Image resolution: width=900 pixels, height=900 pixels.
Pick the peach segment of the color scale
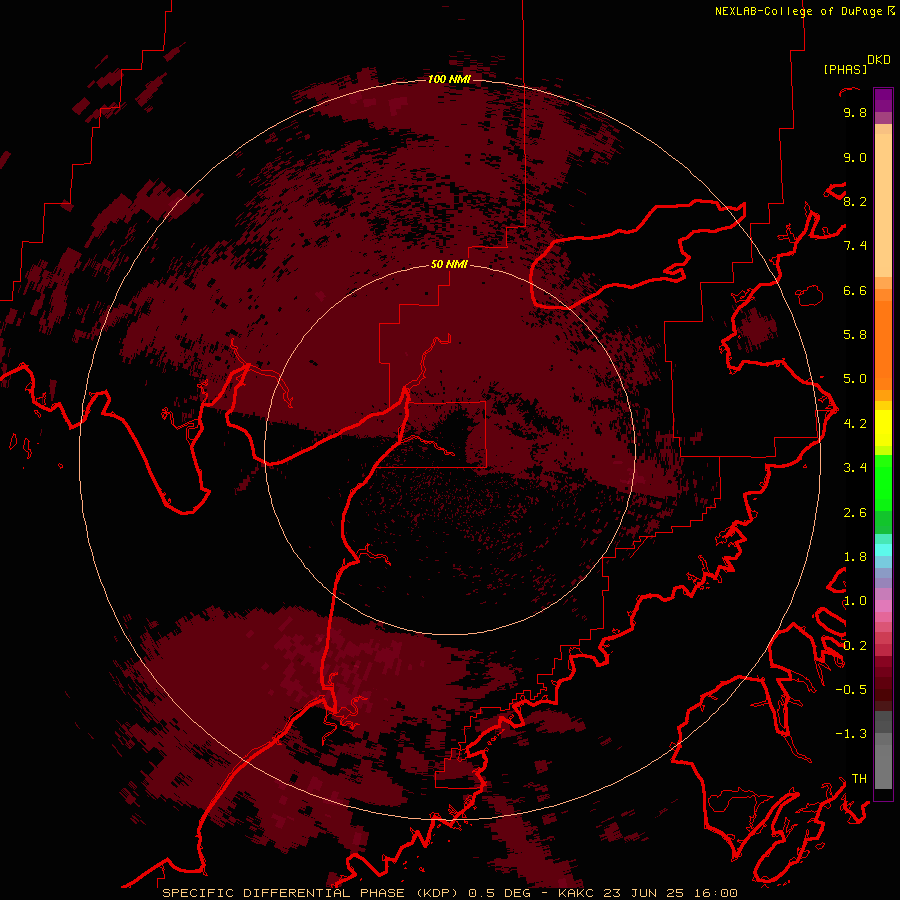(x=883, y=207)
